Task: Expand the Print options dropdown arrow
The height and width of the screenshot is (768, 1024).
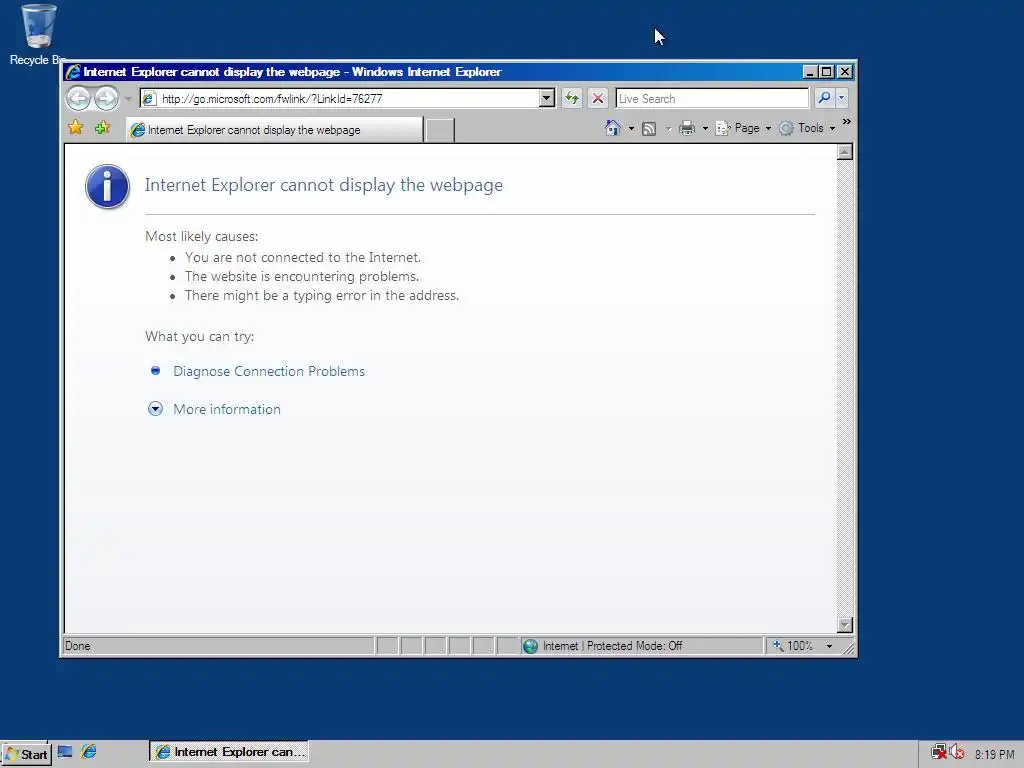Action: point(705,129)
